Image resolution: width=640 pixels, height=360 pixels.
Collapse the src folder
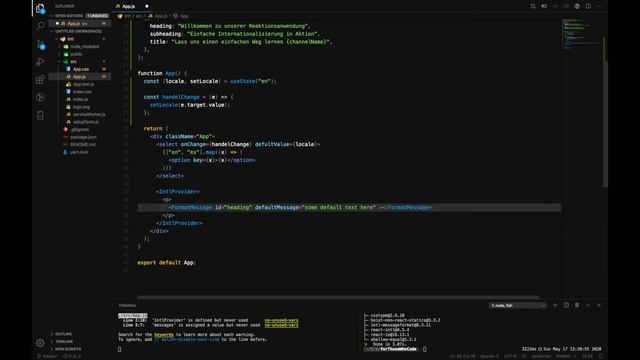[x=81, y=62]
